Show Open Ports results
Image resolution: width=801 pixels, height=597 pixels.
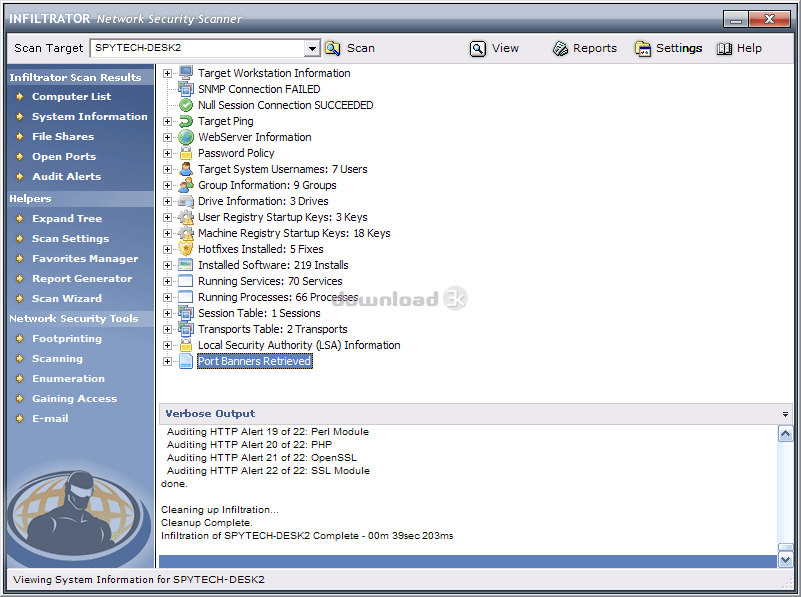click(x=64, y=156)
